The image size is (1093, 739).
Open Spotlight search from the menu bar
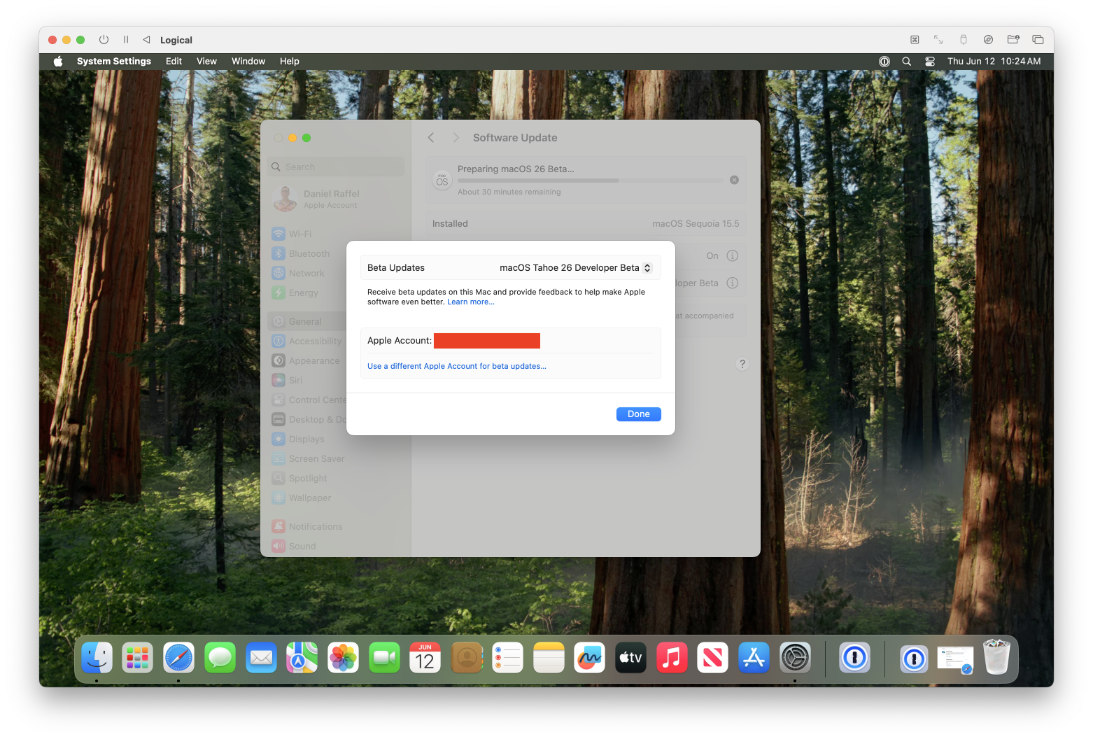(906, 61)
